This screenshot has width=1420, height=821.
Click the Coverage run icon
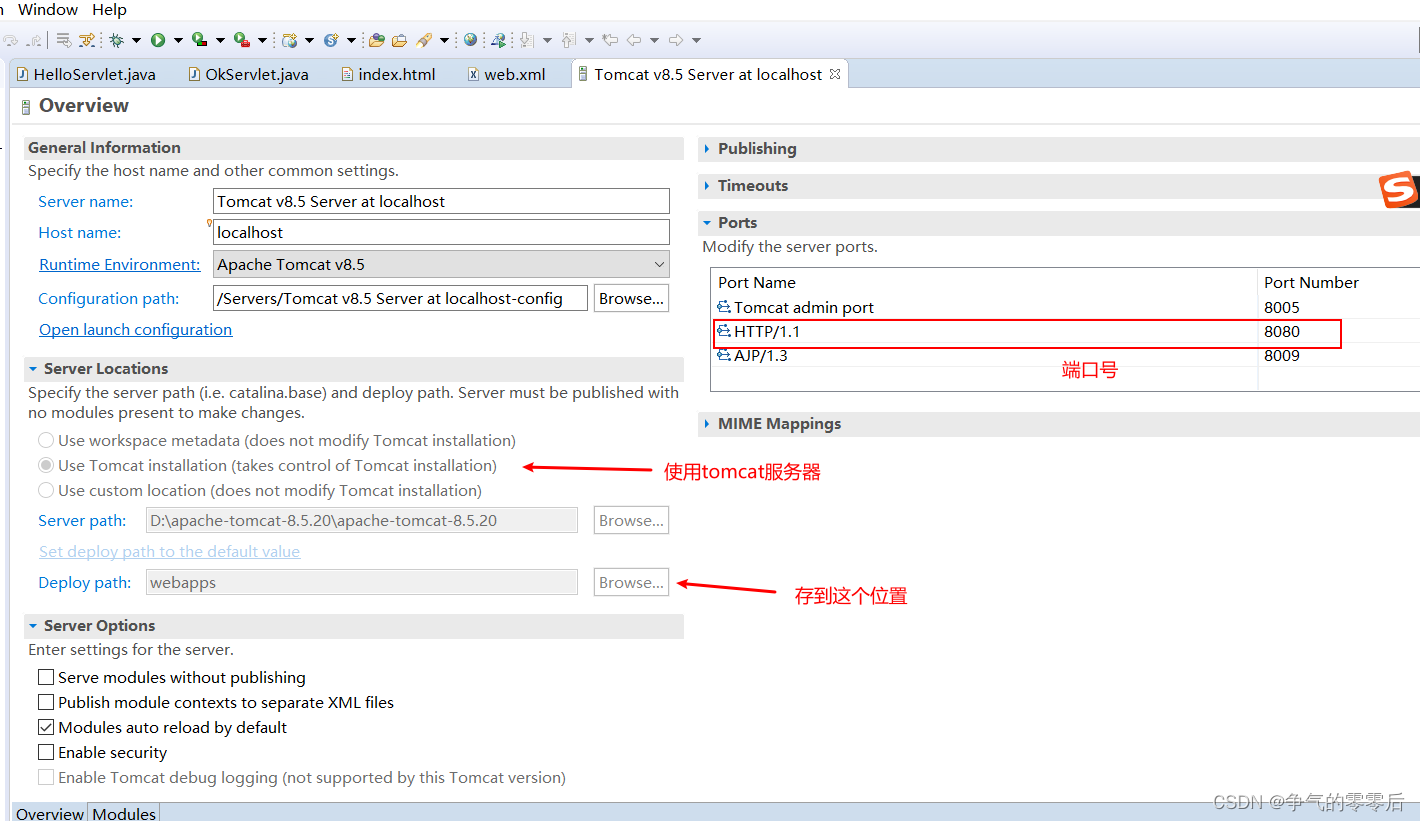(x=200, y=40)
